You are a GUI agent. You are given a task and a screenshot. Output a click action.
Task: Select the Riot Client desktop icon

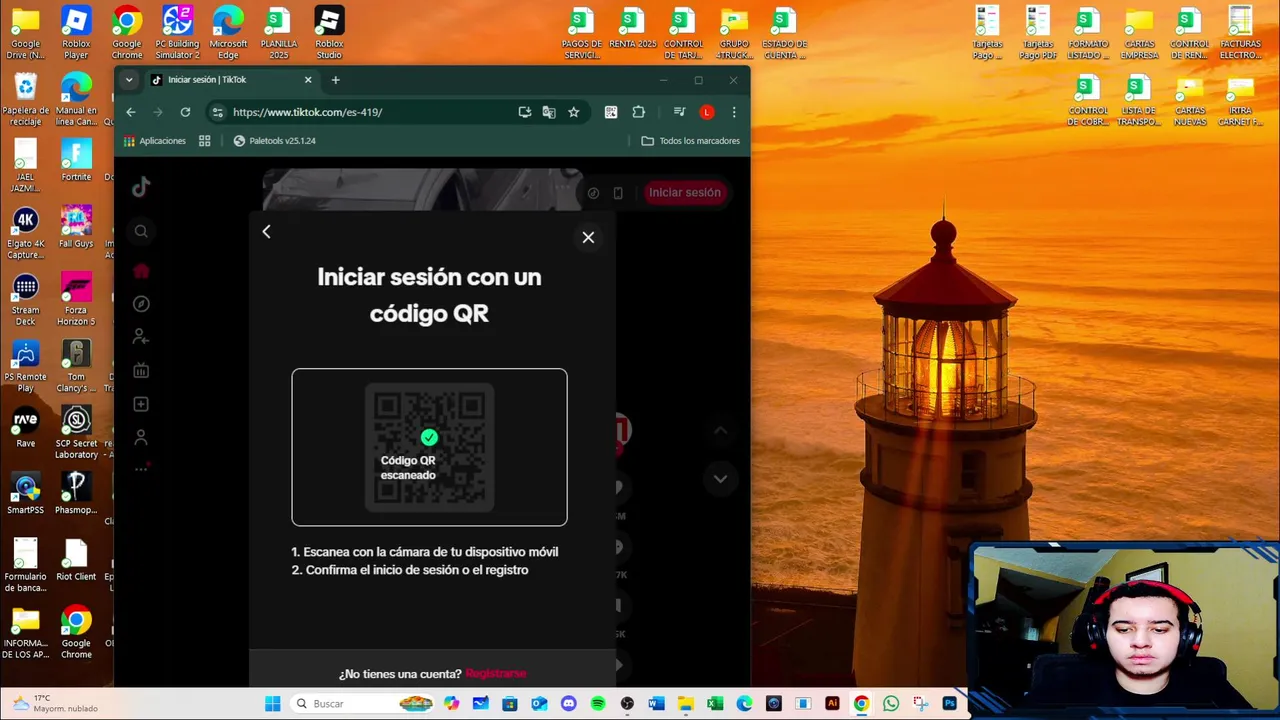pyautogui.click(x=76, y=561)
